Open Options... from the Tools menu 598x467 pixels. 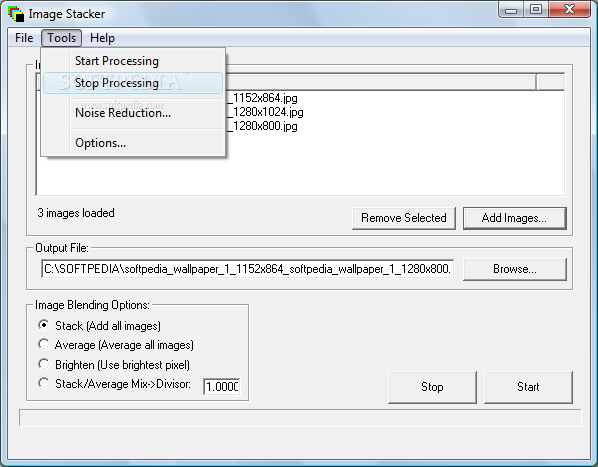pos(133,143)
